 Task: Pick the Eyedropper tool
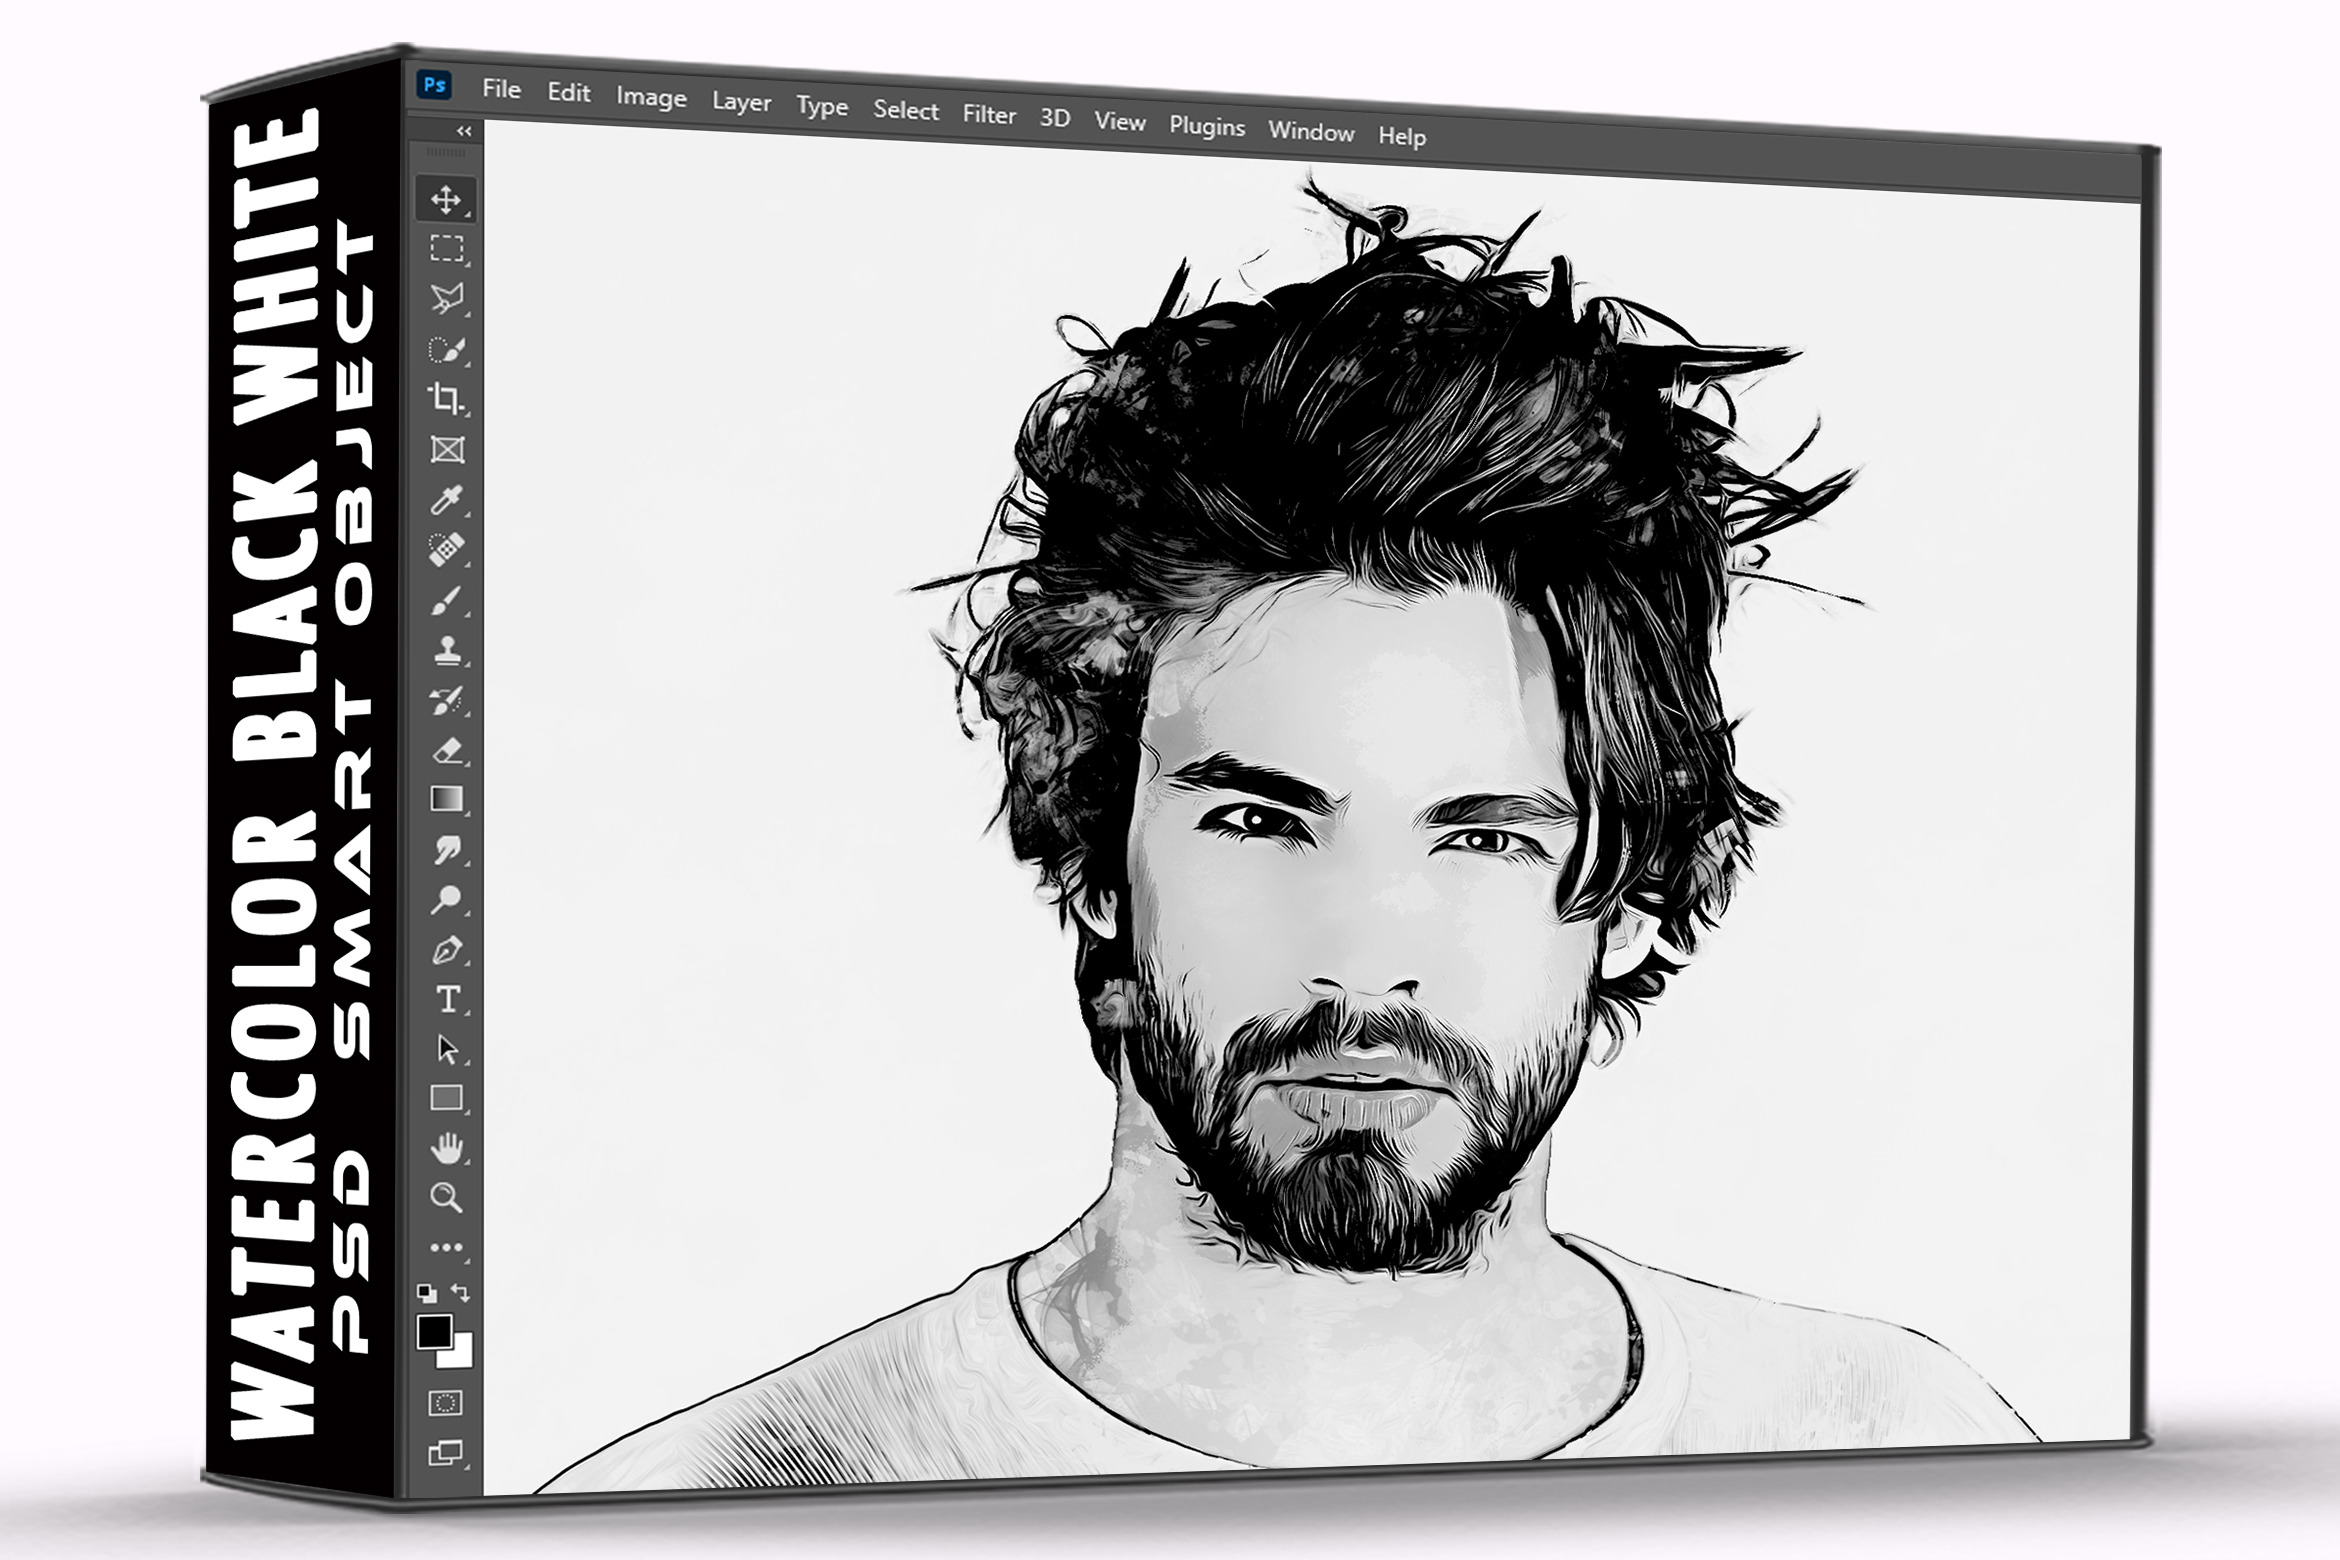click(445, 499)
